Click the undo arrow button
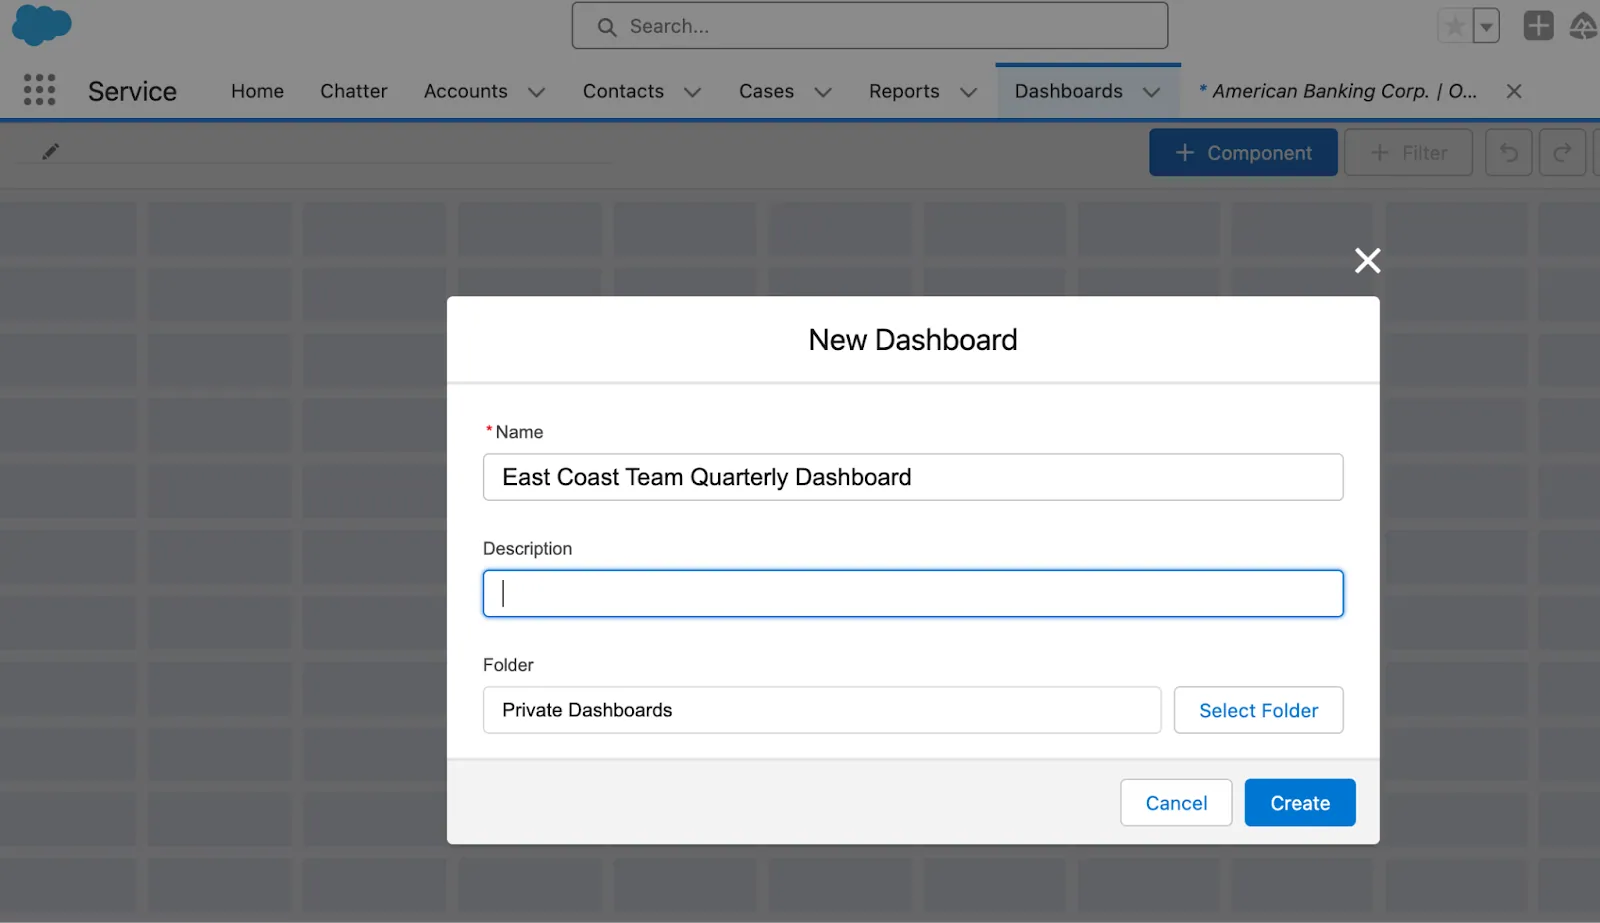 click(1509, 153)
